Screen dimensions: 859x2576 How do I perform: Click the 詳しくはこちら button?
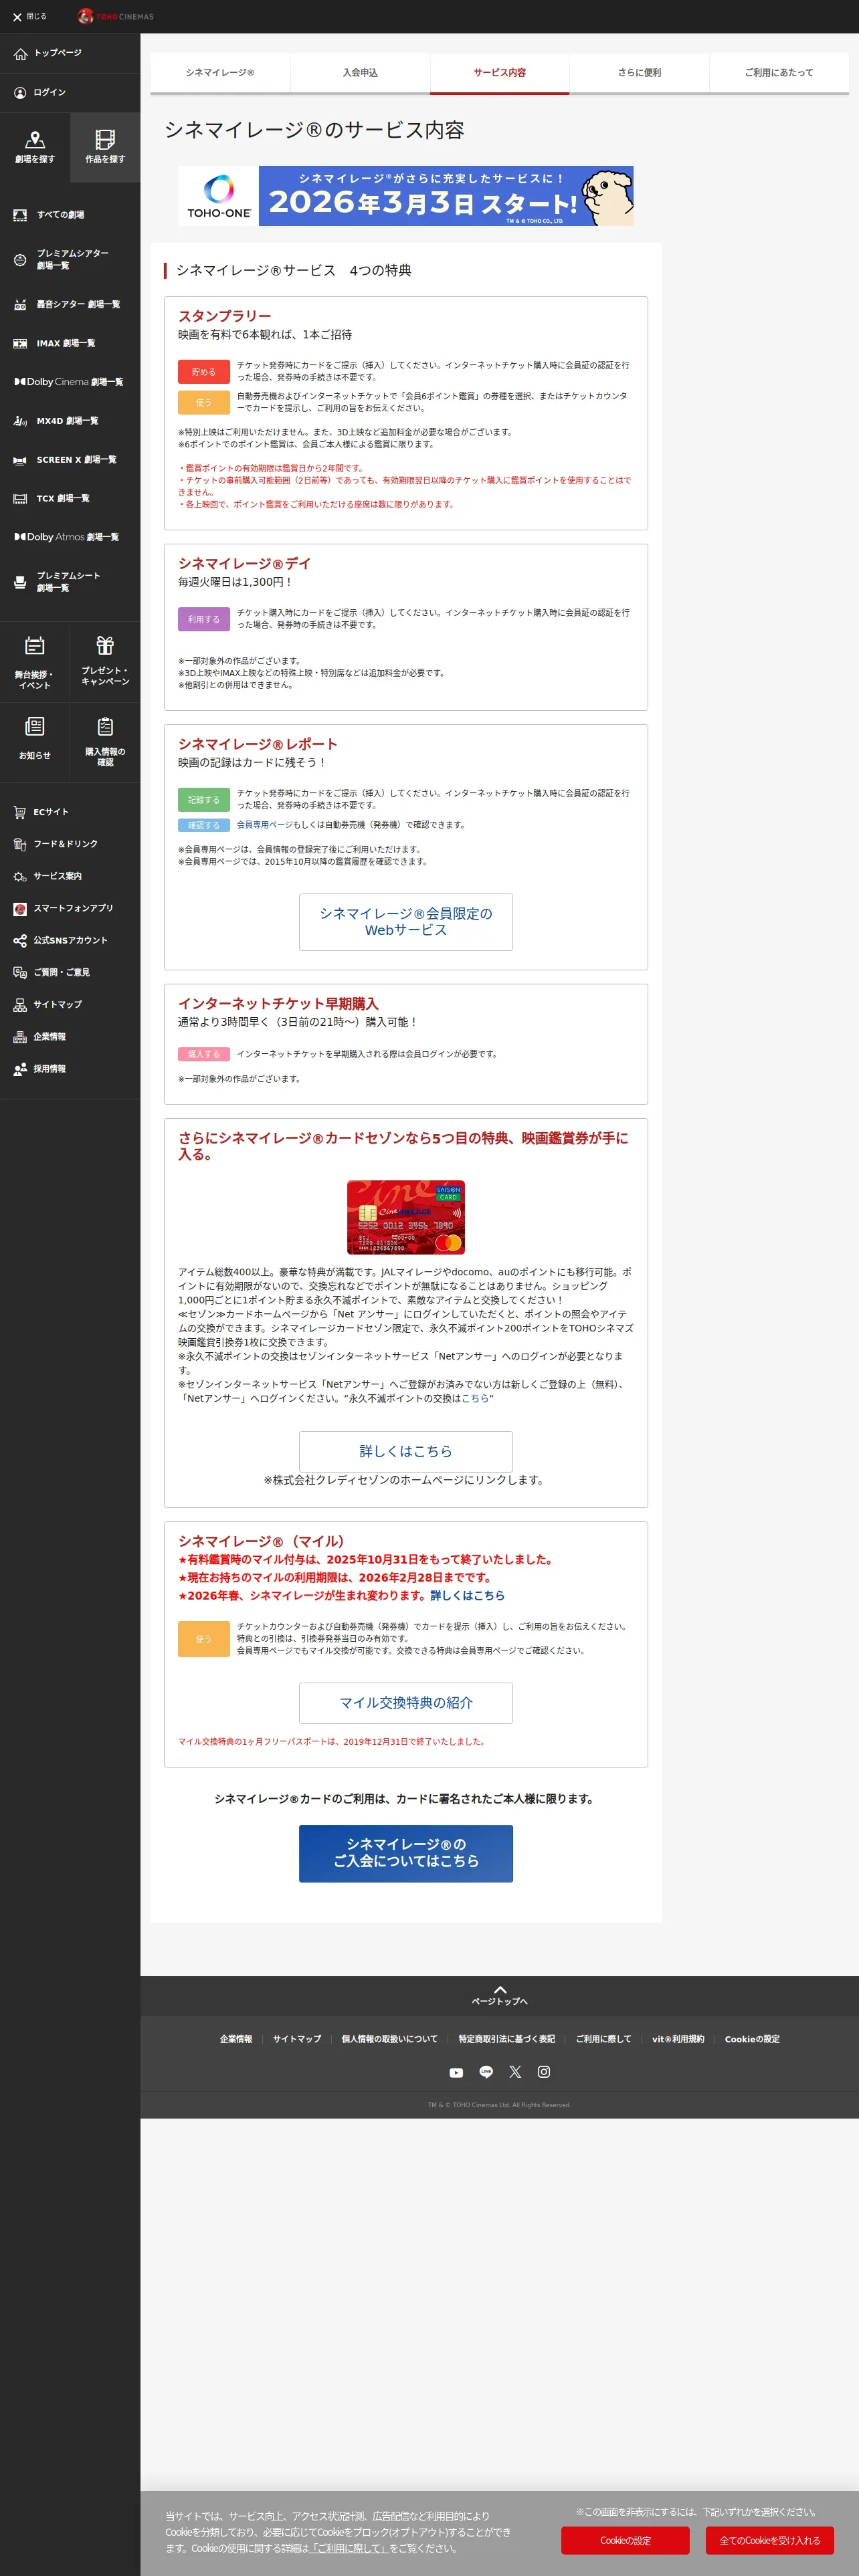pos(406,1451)
